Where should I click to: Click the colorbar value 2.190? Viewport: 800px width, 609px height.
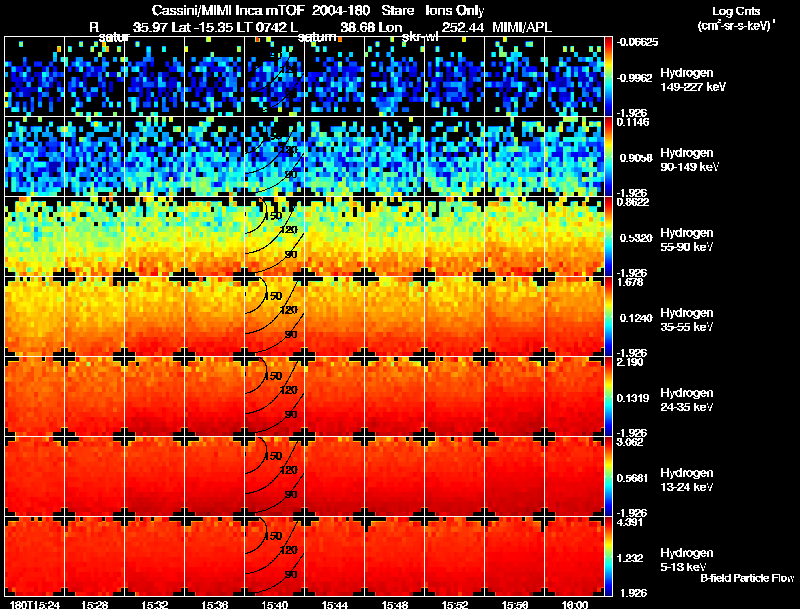point(630,363)
